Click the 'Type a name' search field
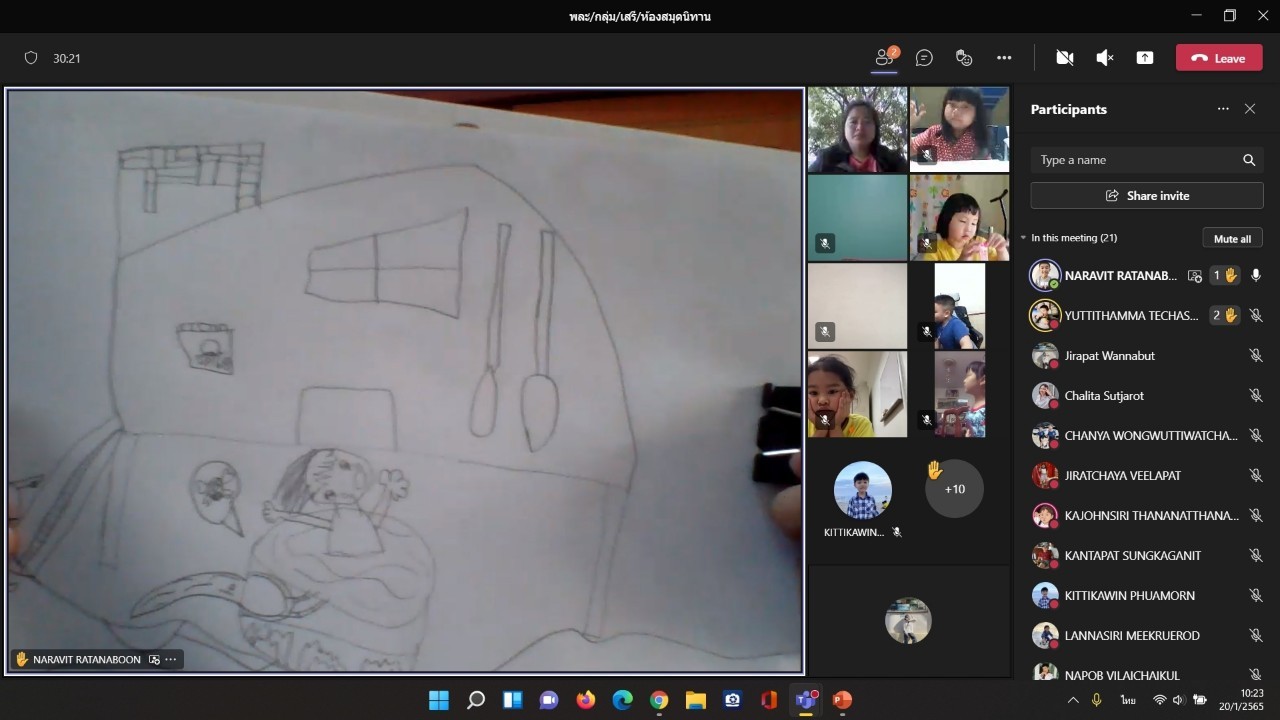Image resolution: width=1280 pixels, height=720 pixels. pyautogui.click(x=1135, y=160)
